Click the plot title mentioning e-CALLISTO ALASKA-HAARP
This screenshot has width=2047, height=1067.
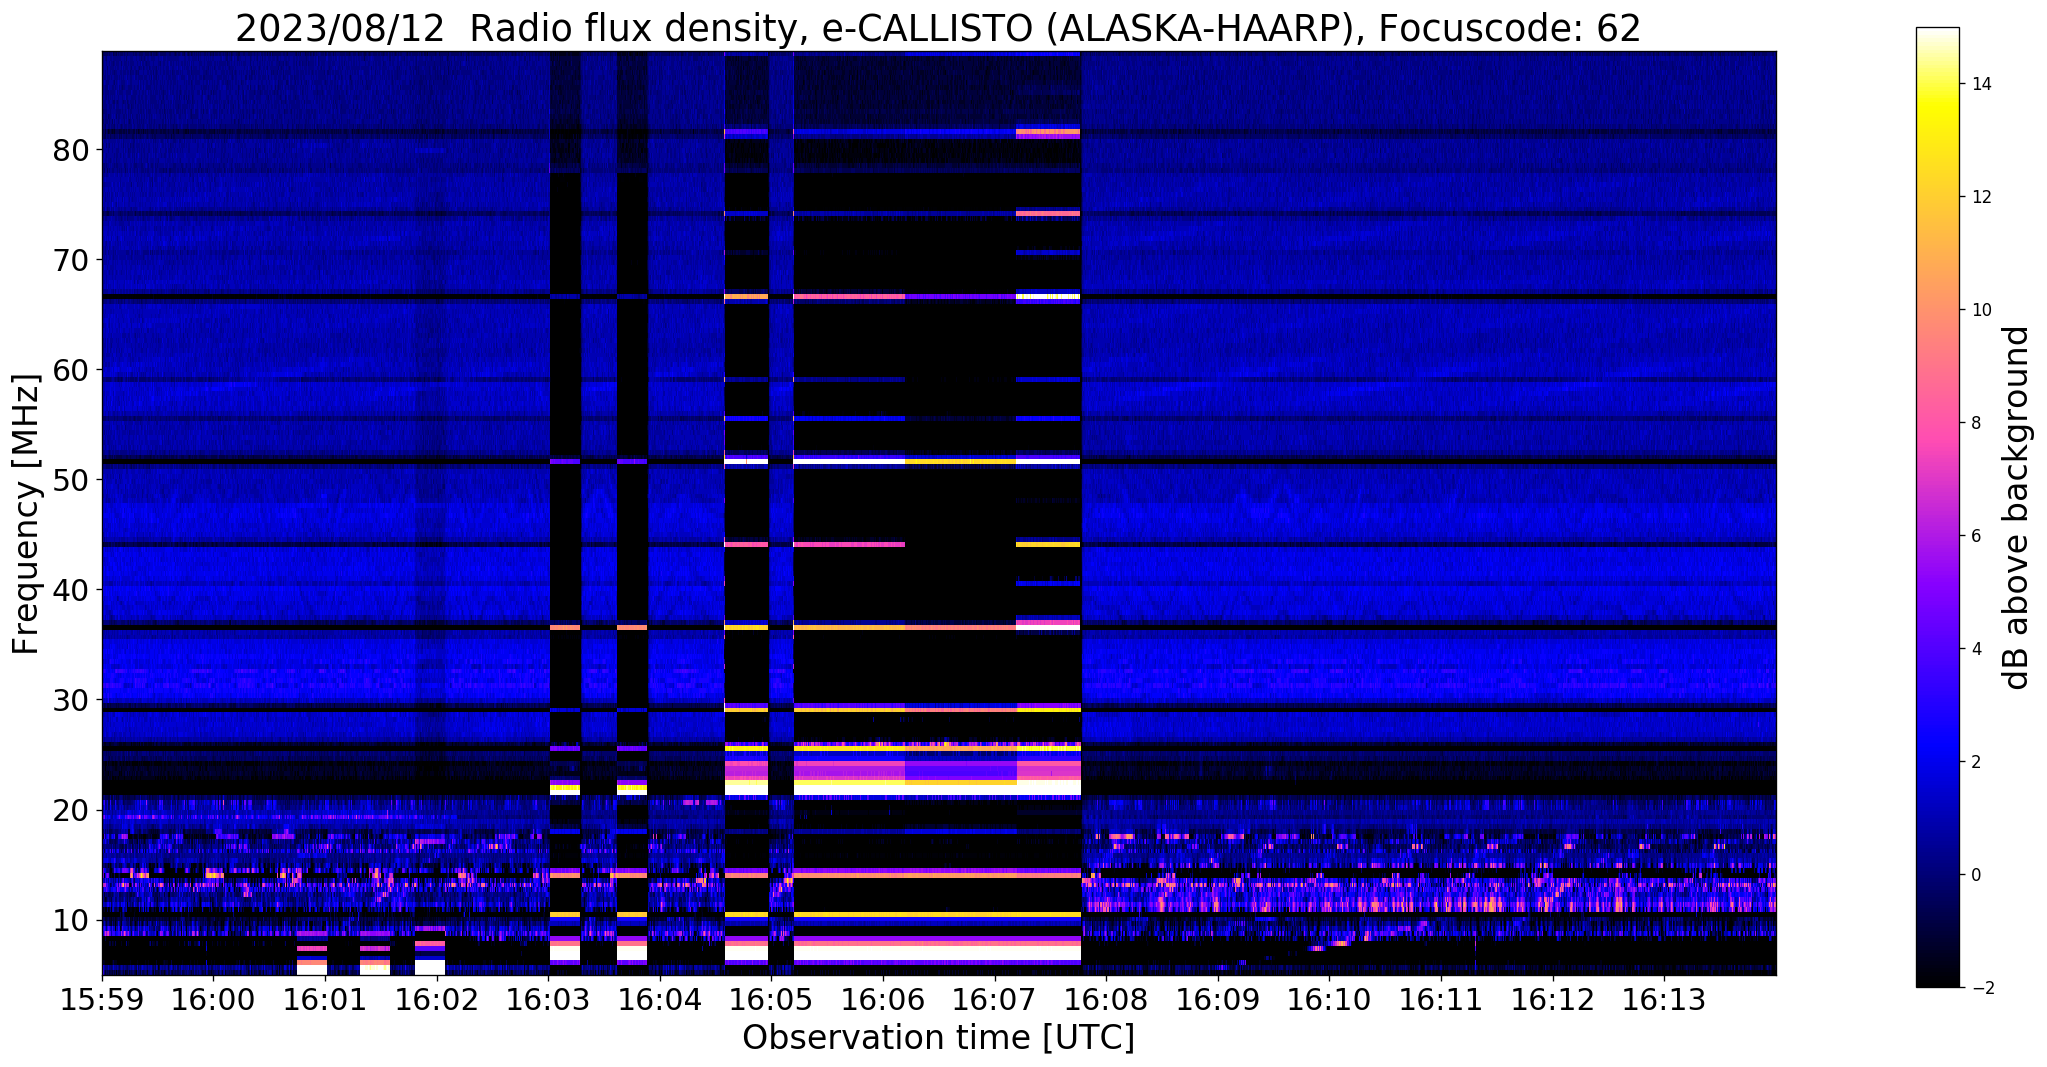938,28
